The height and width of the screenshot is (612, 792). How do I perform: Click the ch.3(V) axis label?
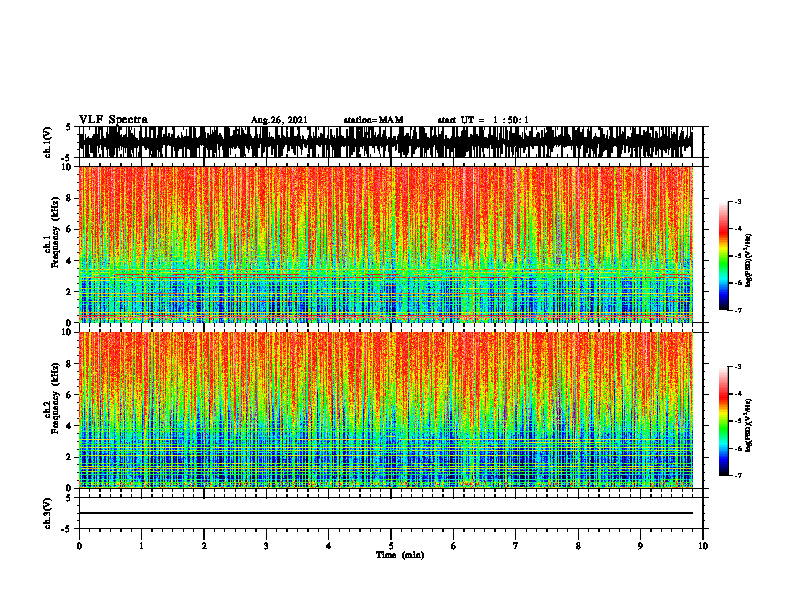point(48,513)
